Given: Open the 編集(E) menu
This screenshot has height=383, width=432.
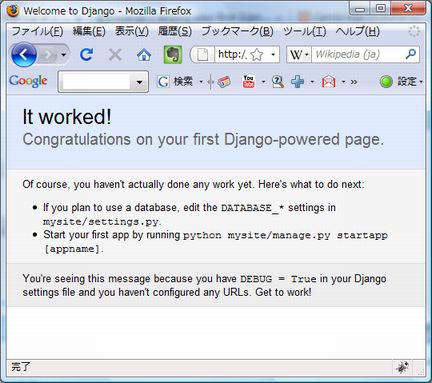Looking at the screenshot, I should (89, 32).
